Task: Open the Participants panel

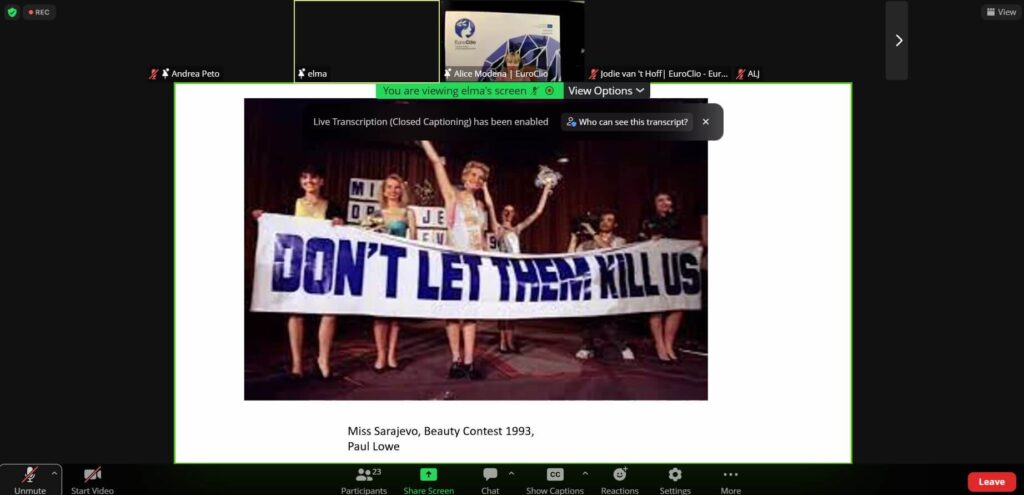Action: coord(364,477)
